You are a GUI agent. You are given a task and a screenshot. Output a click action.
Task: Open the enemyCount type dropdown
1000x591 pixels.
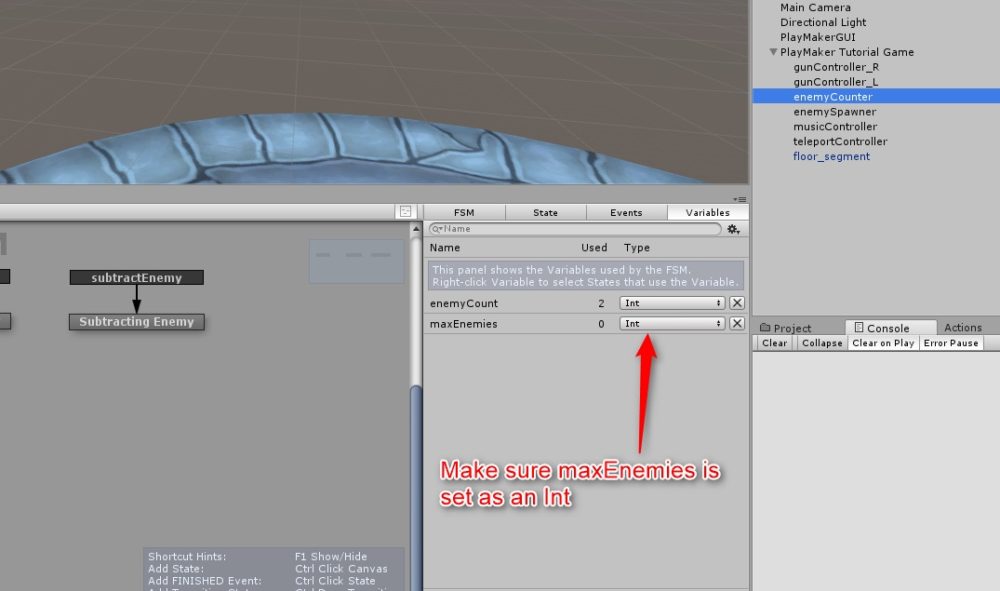(x=672, y=303)
